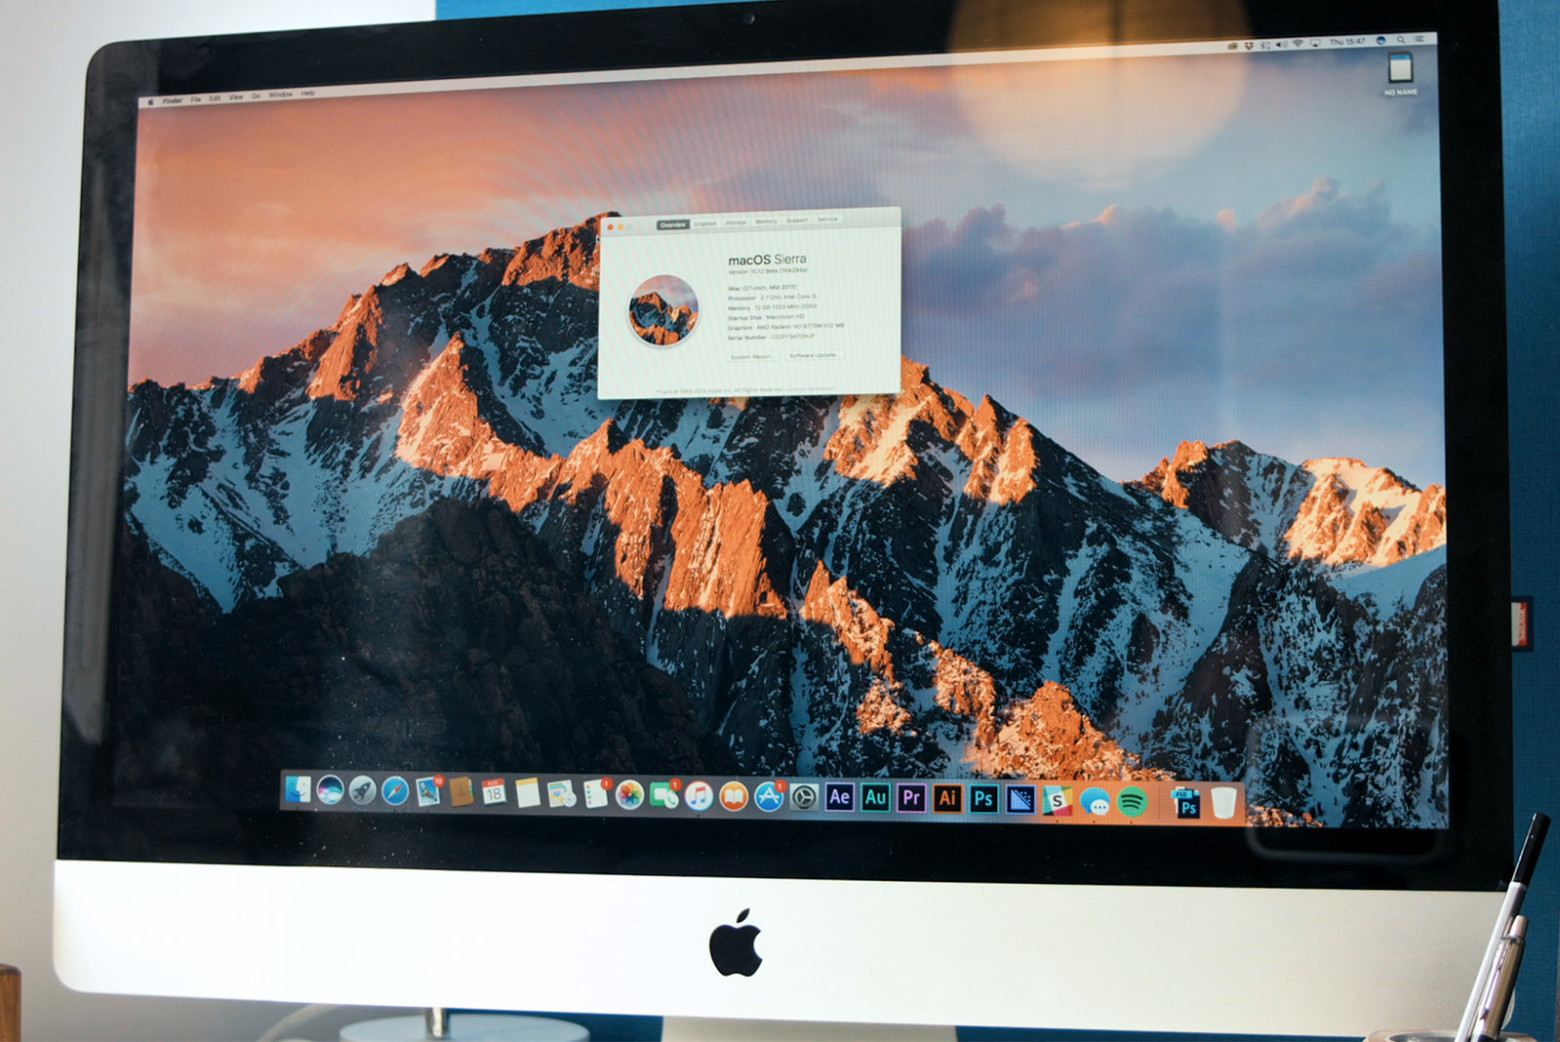
Task: Open Safari browser from the dock
Action: pyautogui.click(x=395, y=792)
